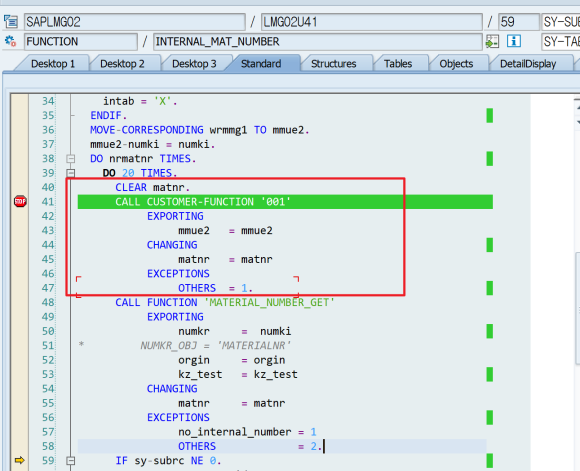The height and width of the screenshot is (471, 580).
Task: Click the FUNCTION event type field
Action: pyautogui.click(x=81, y=41)
